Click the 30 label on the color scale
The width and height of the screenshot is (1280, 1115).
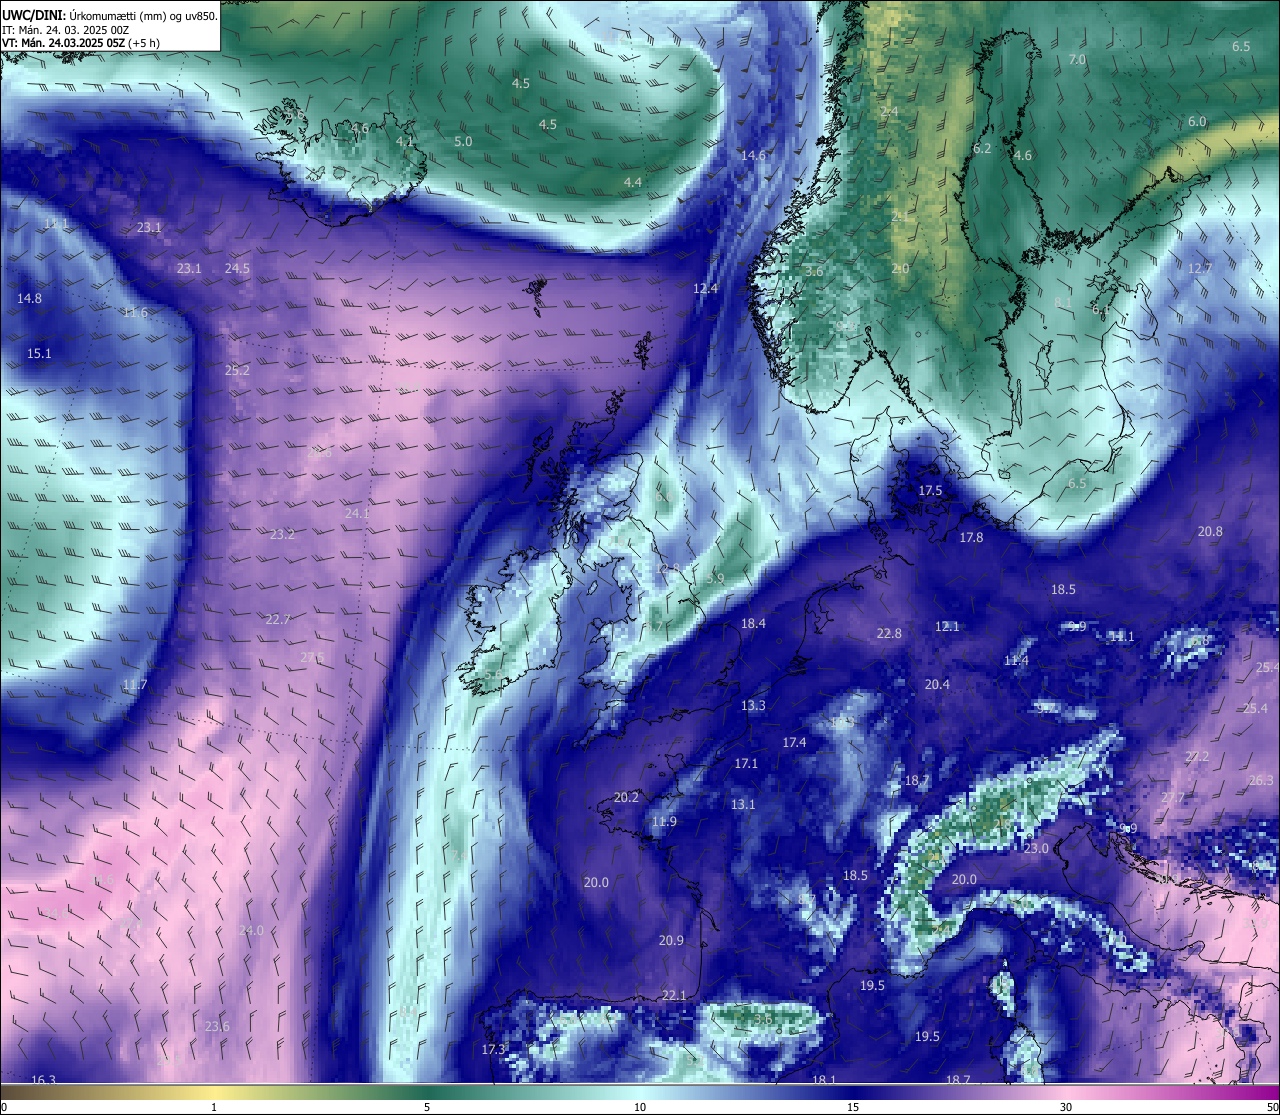1066,1107
